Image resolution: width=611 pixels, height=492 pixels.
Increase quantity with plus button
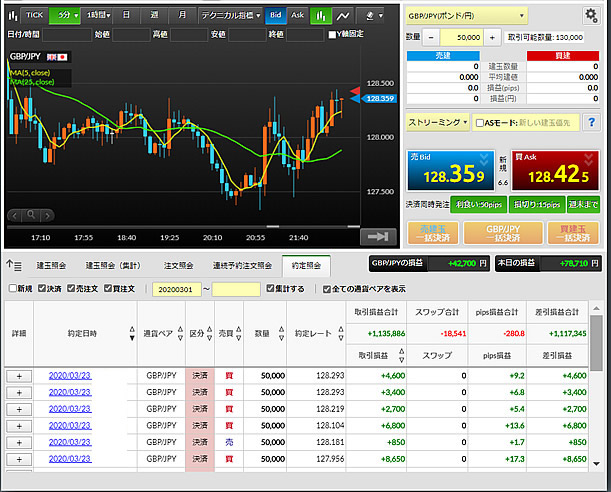(x=492, y=37)
